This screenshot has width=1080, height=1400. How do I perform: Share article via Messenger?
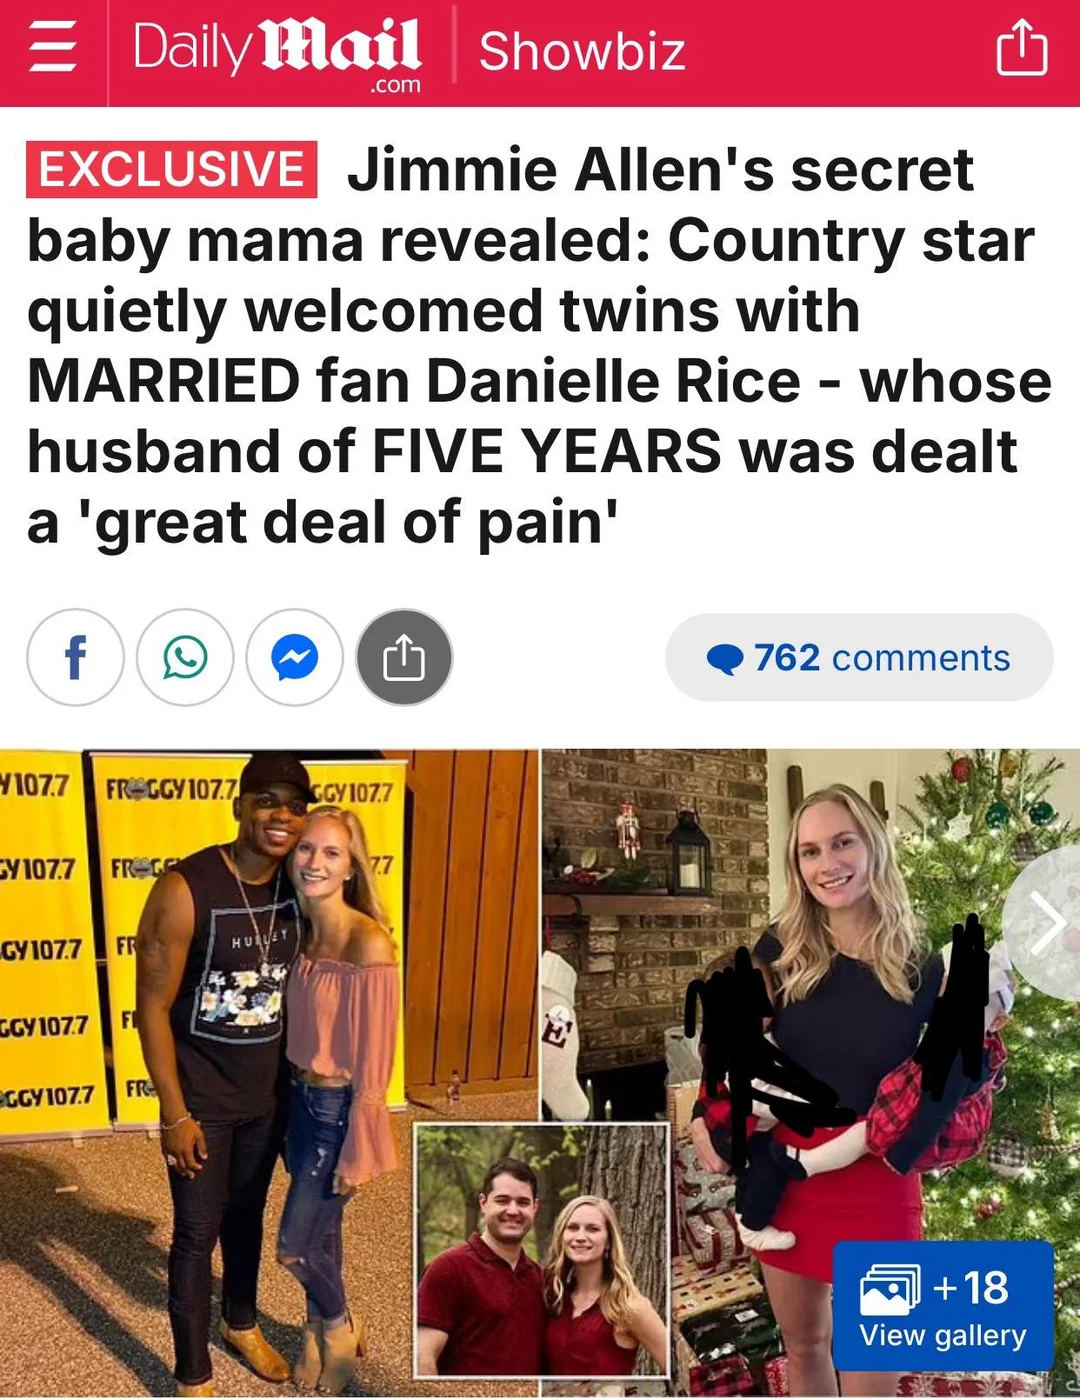click(x=295, y=657)
